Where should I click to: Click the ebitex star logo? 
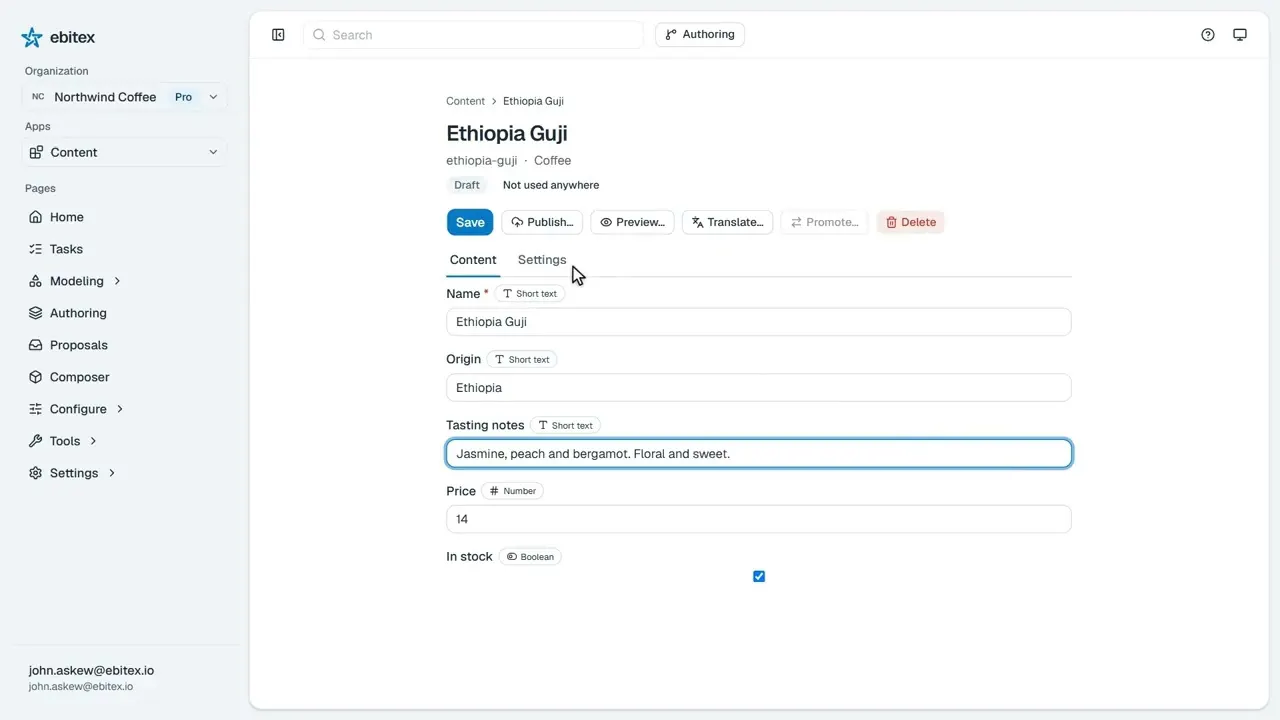32,37
